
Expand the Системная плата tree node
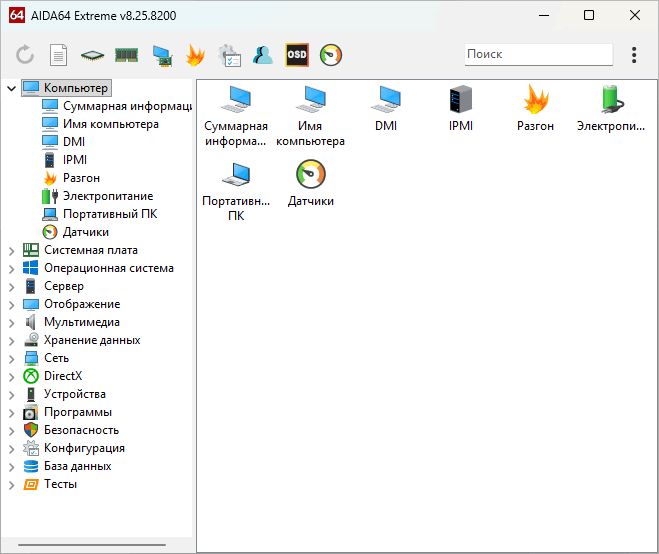[11, 250]
